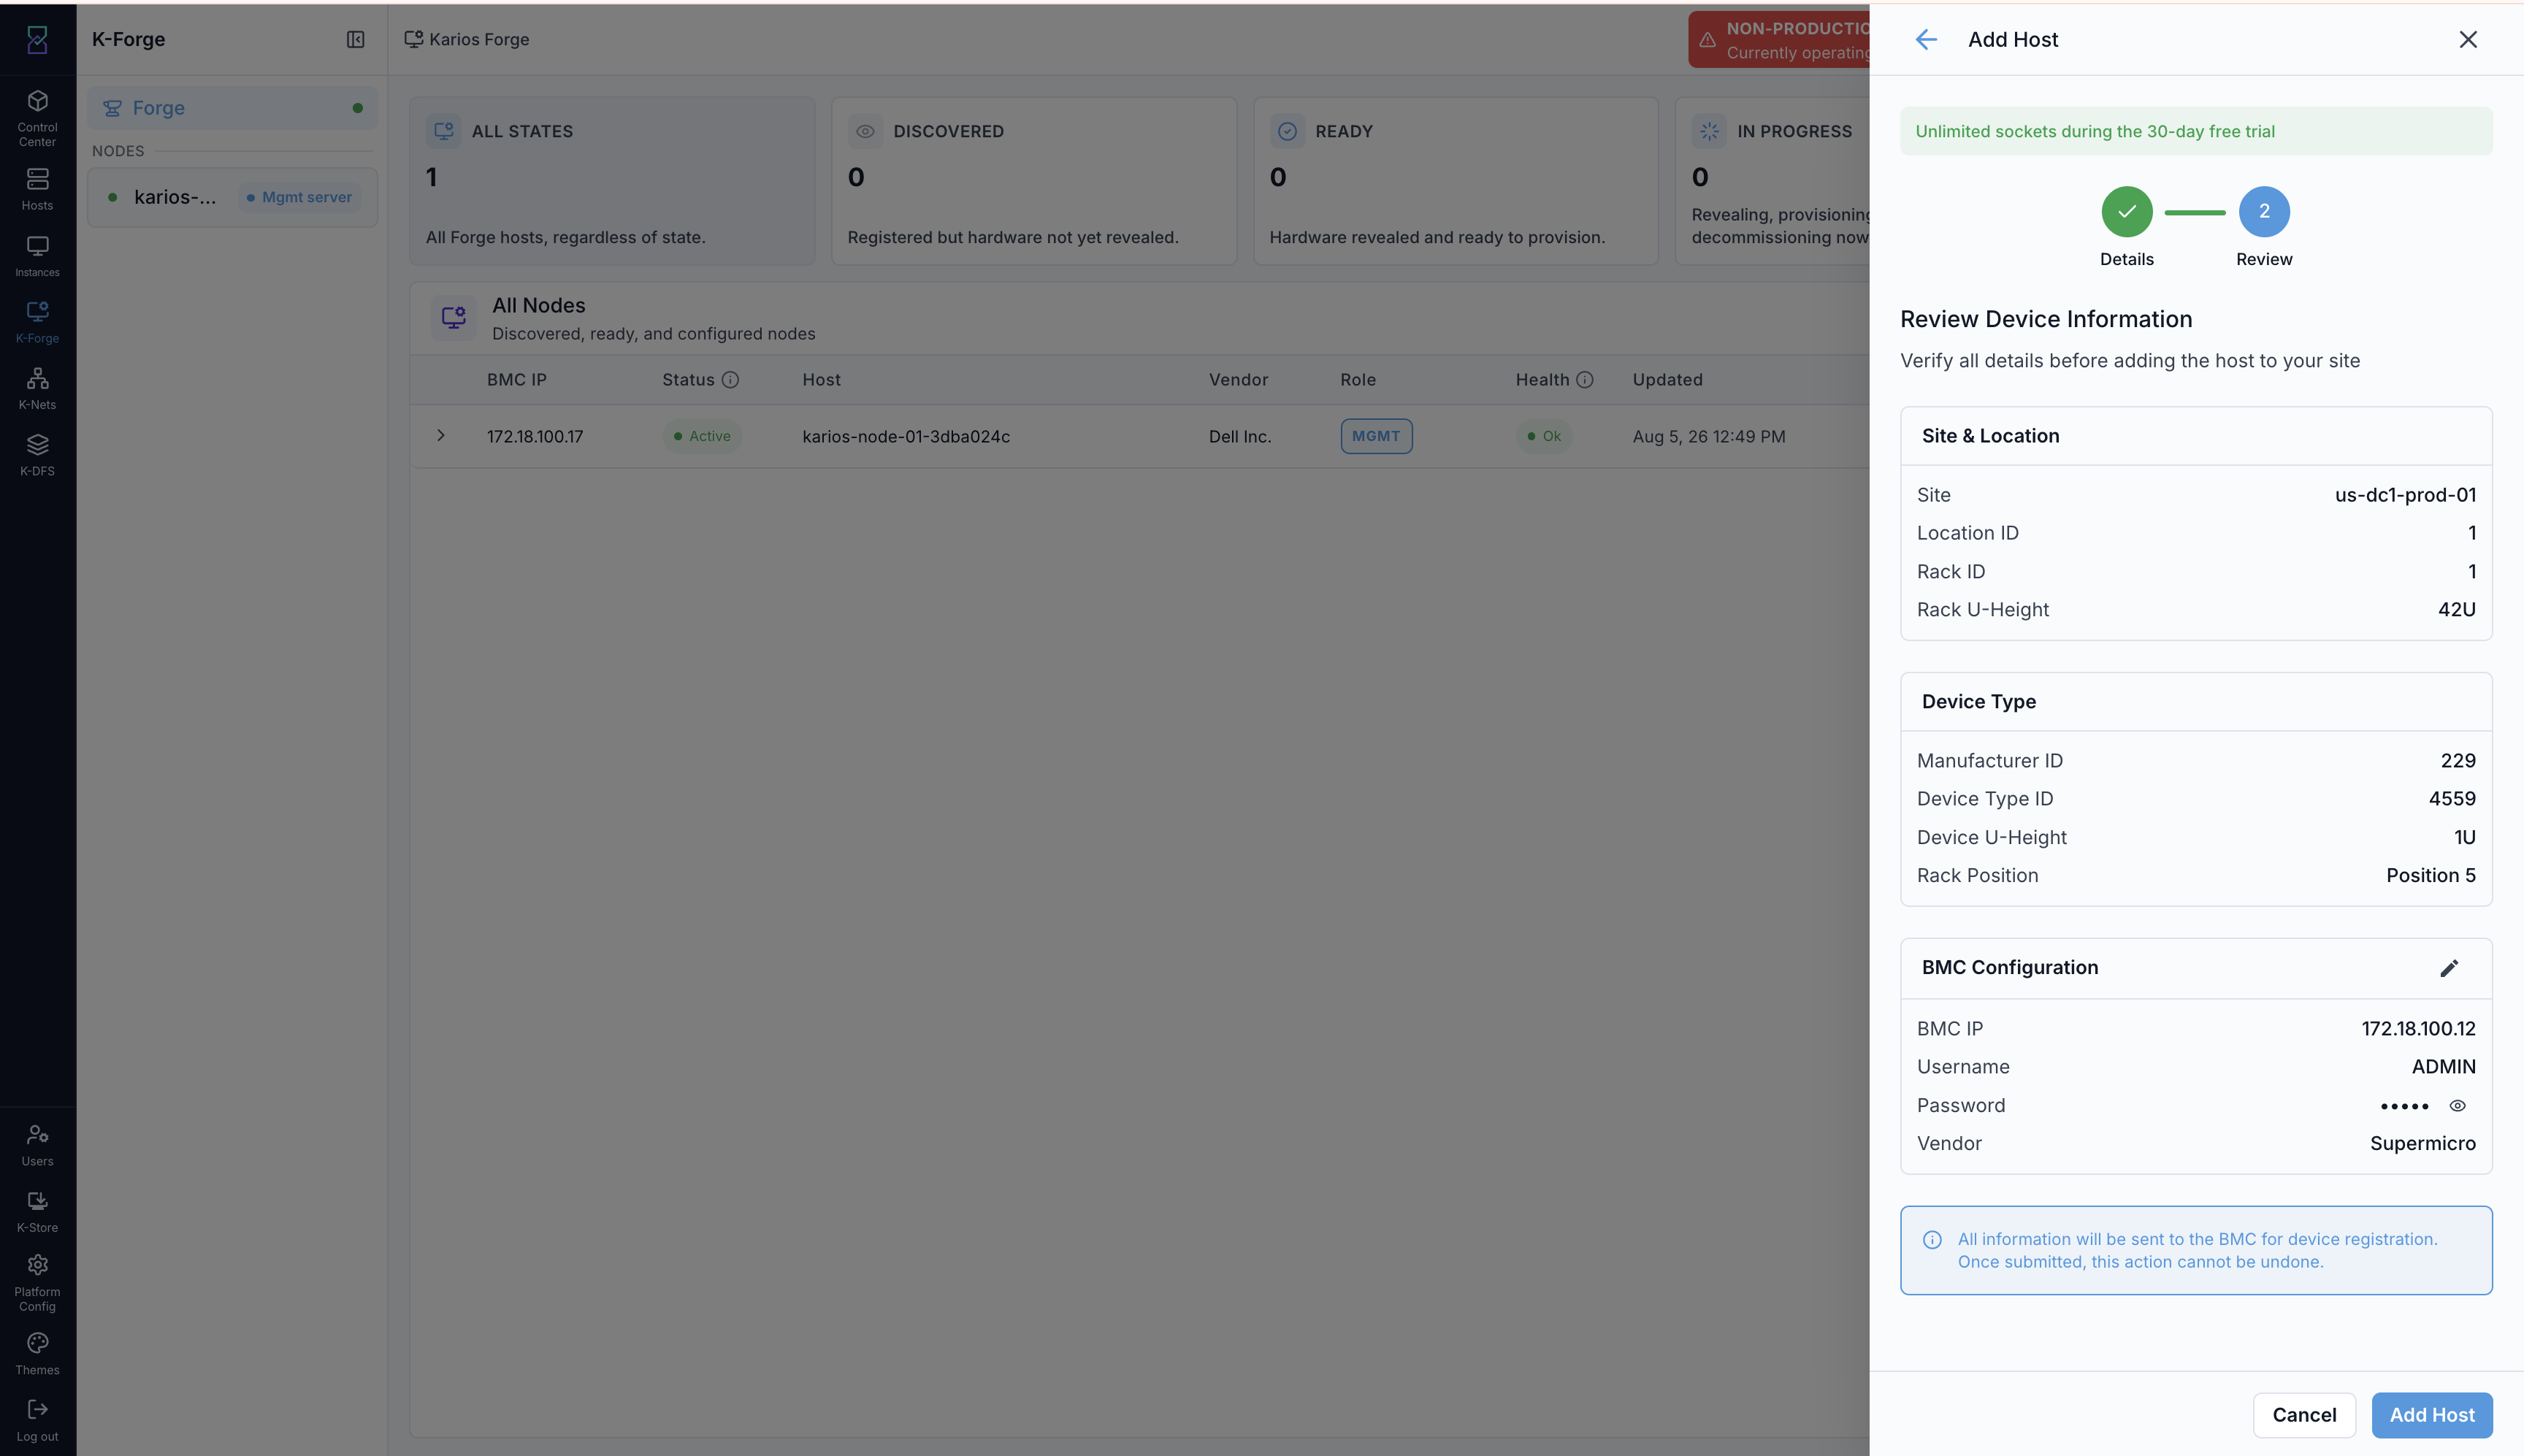Click the Active status badge
Image resolution: width=2524 pixels, height=1456 pixels.
tap(702, 436)
